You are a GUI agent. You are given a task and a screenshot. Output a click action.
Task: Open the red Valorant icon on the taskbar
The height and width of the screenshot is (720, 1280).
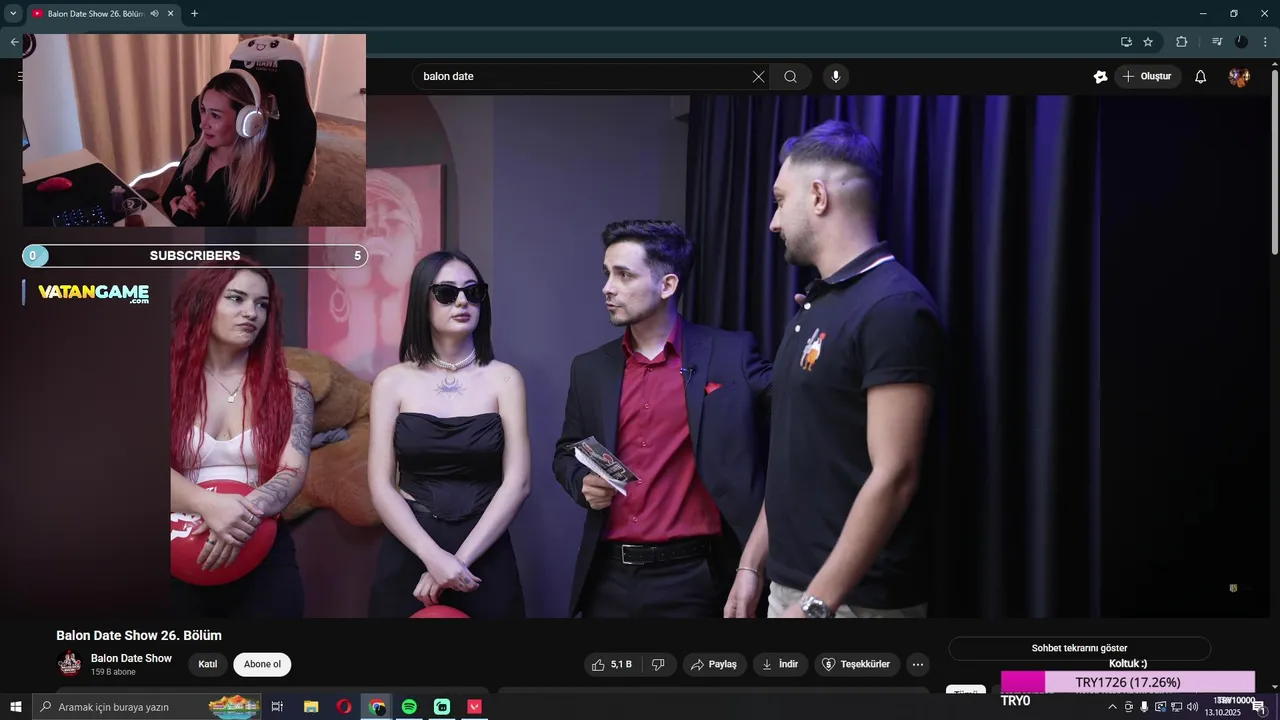475,707
